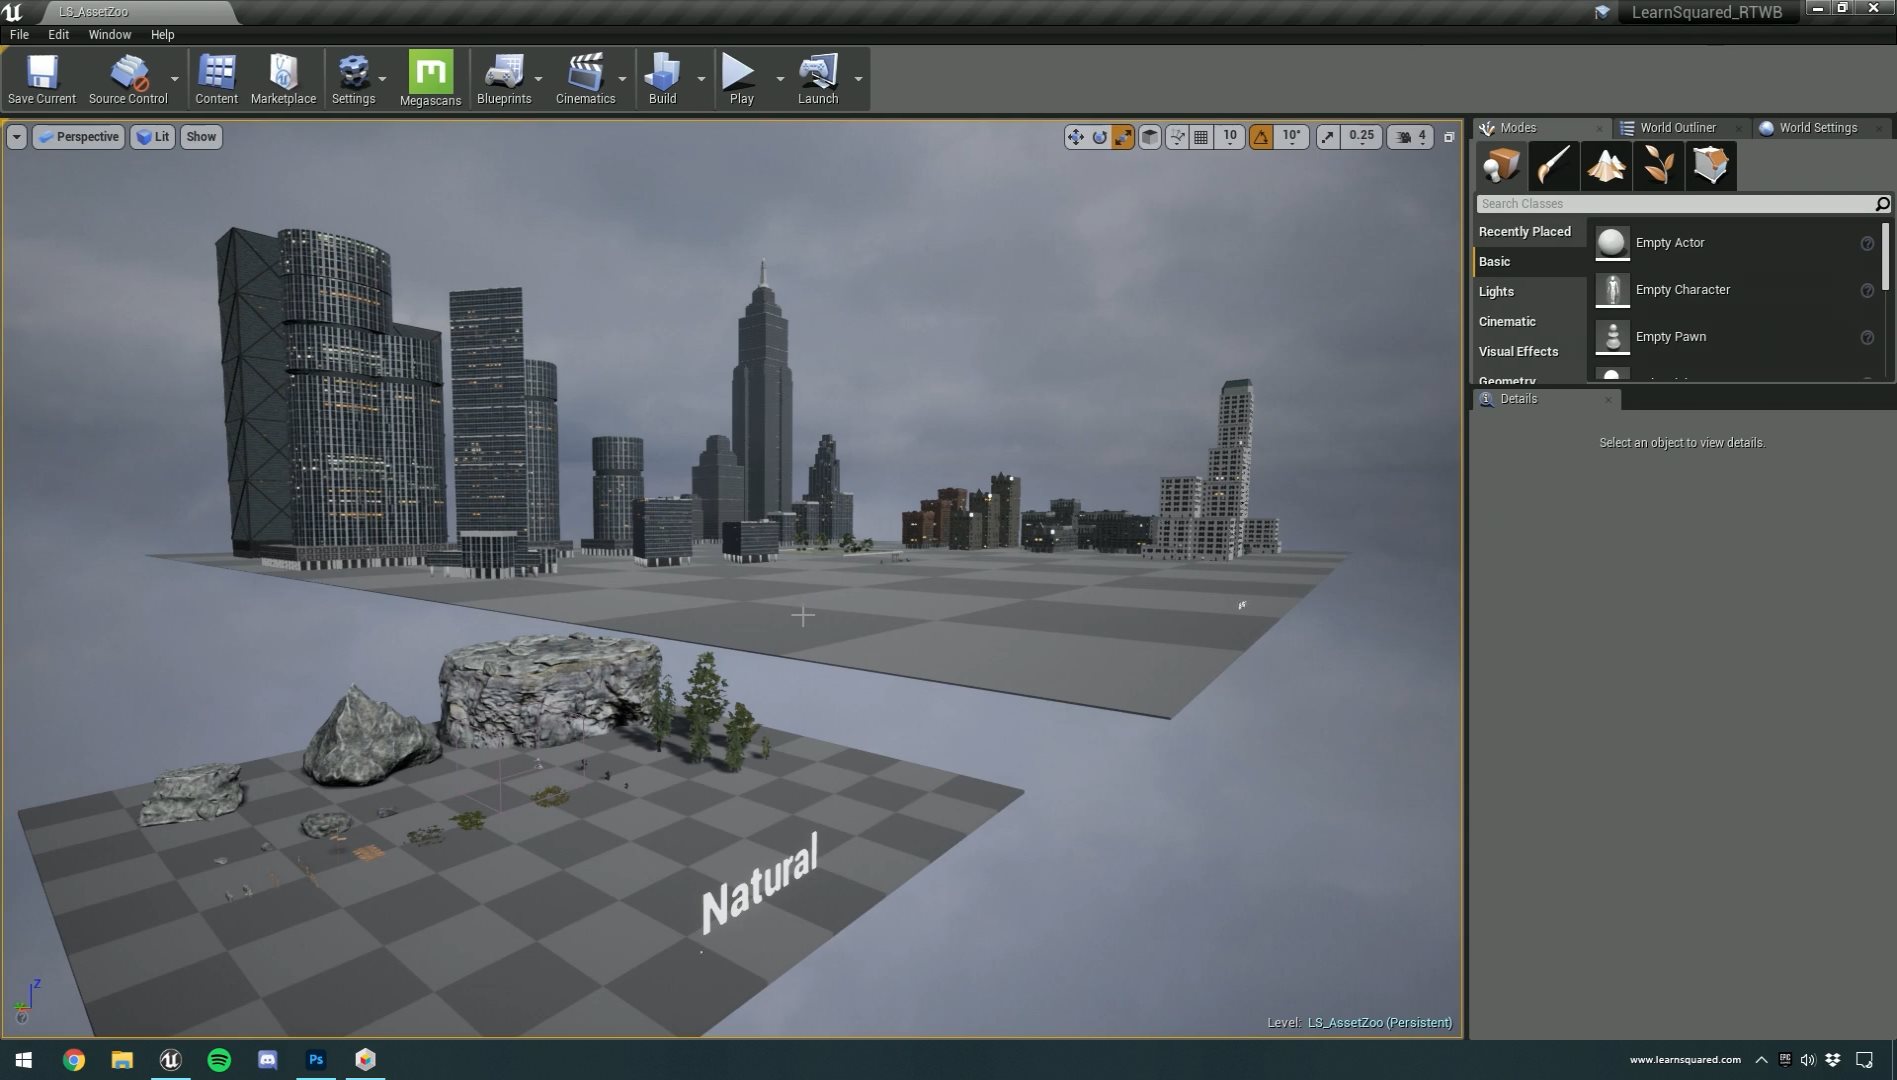Open the Window menu

coord(110,34)
